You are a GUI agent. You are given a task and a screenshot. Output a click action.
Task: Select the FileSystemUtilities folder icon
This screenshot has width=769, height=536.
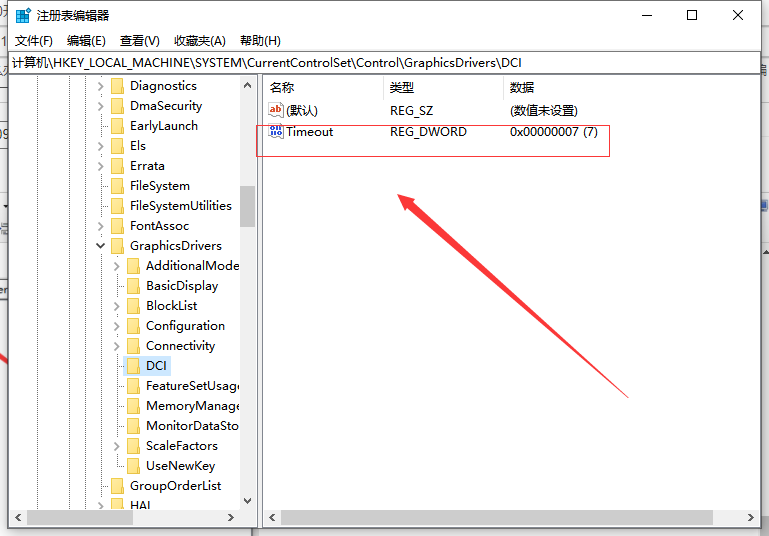(118, 206)
